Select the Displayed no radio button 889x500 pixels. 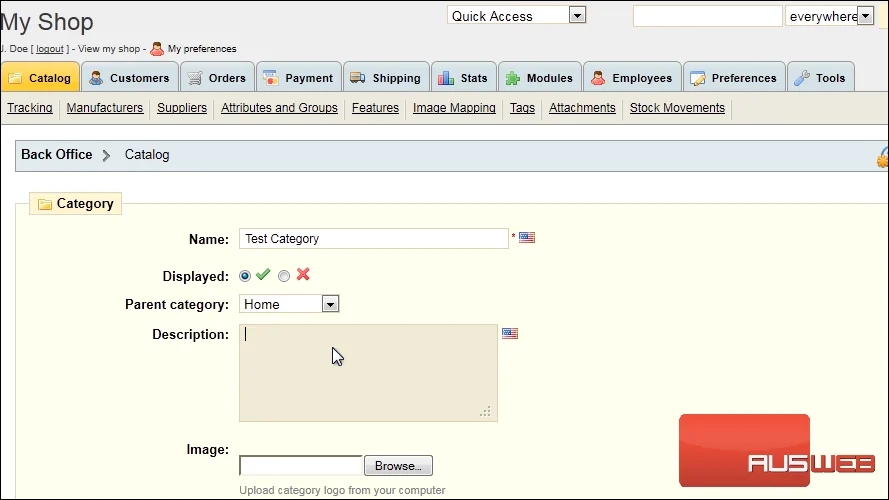tap(284, 276)
